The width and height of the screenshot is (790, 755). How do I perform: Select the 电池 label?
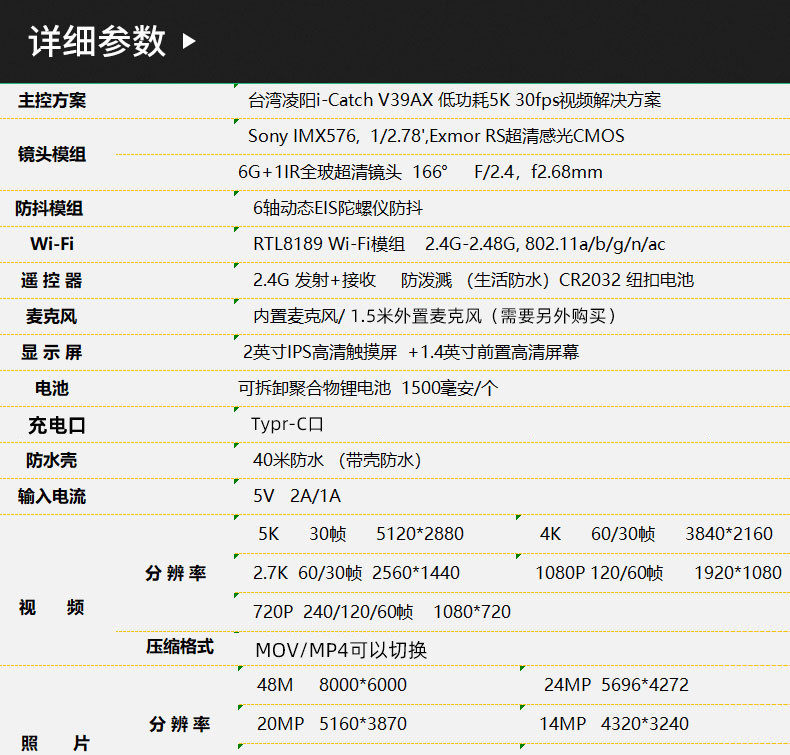(x=52, y=388)
